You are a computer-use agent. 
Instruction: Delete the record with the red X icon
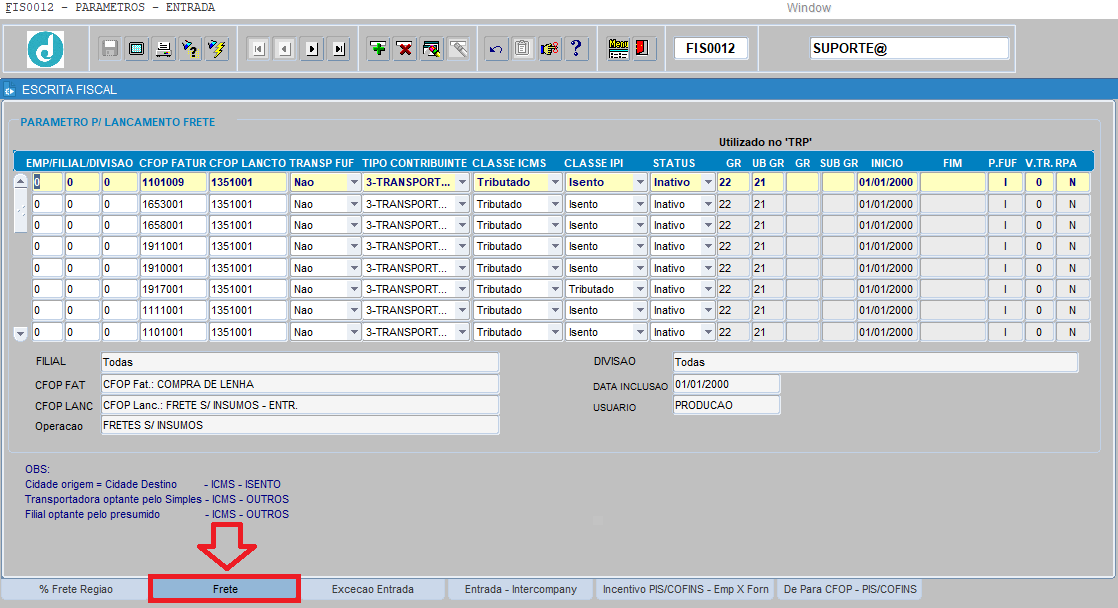(x=405, y=48)
